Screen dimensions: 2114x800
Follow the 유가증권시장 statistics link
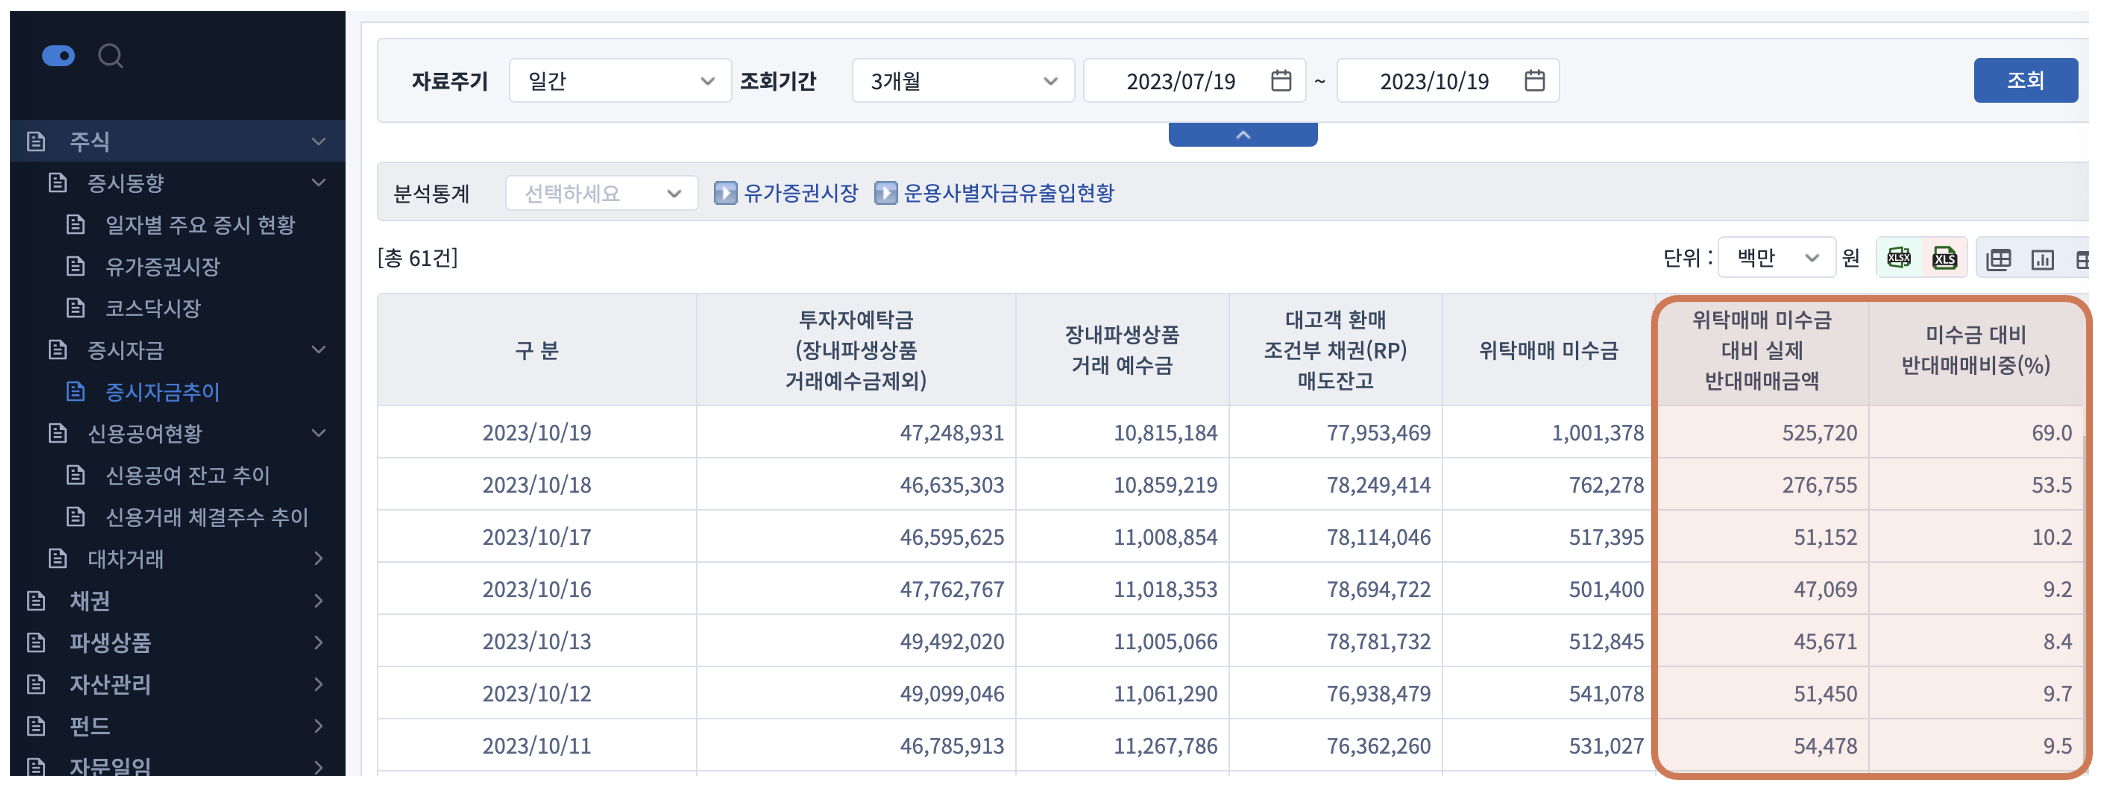[x=801, y=193]
